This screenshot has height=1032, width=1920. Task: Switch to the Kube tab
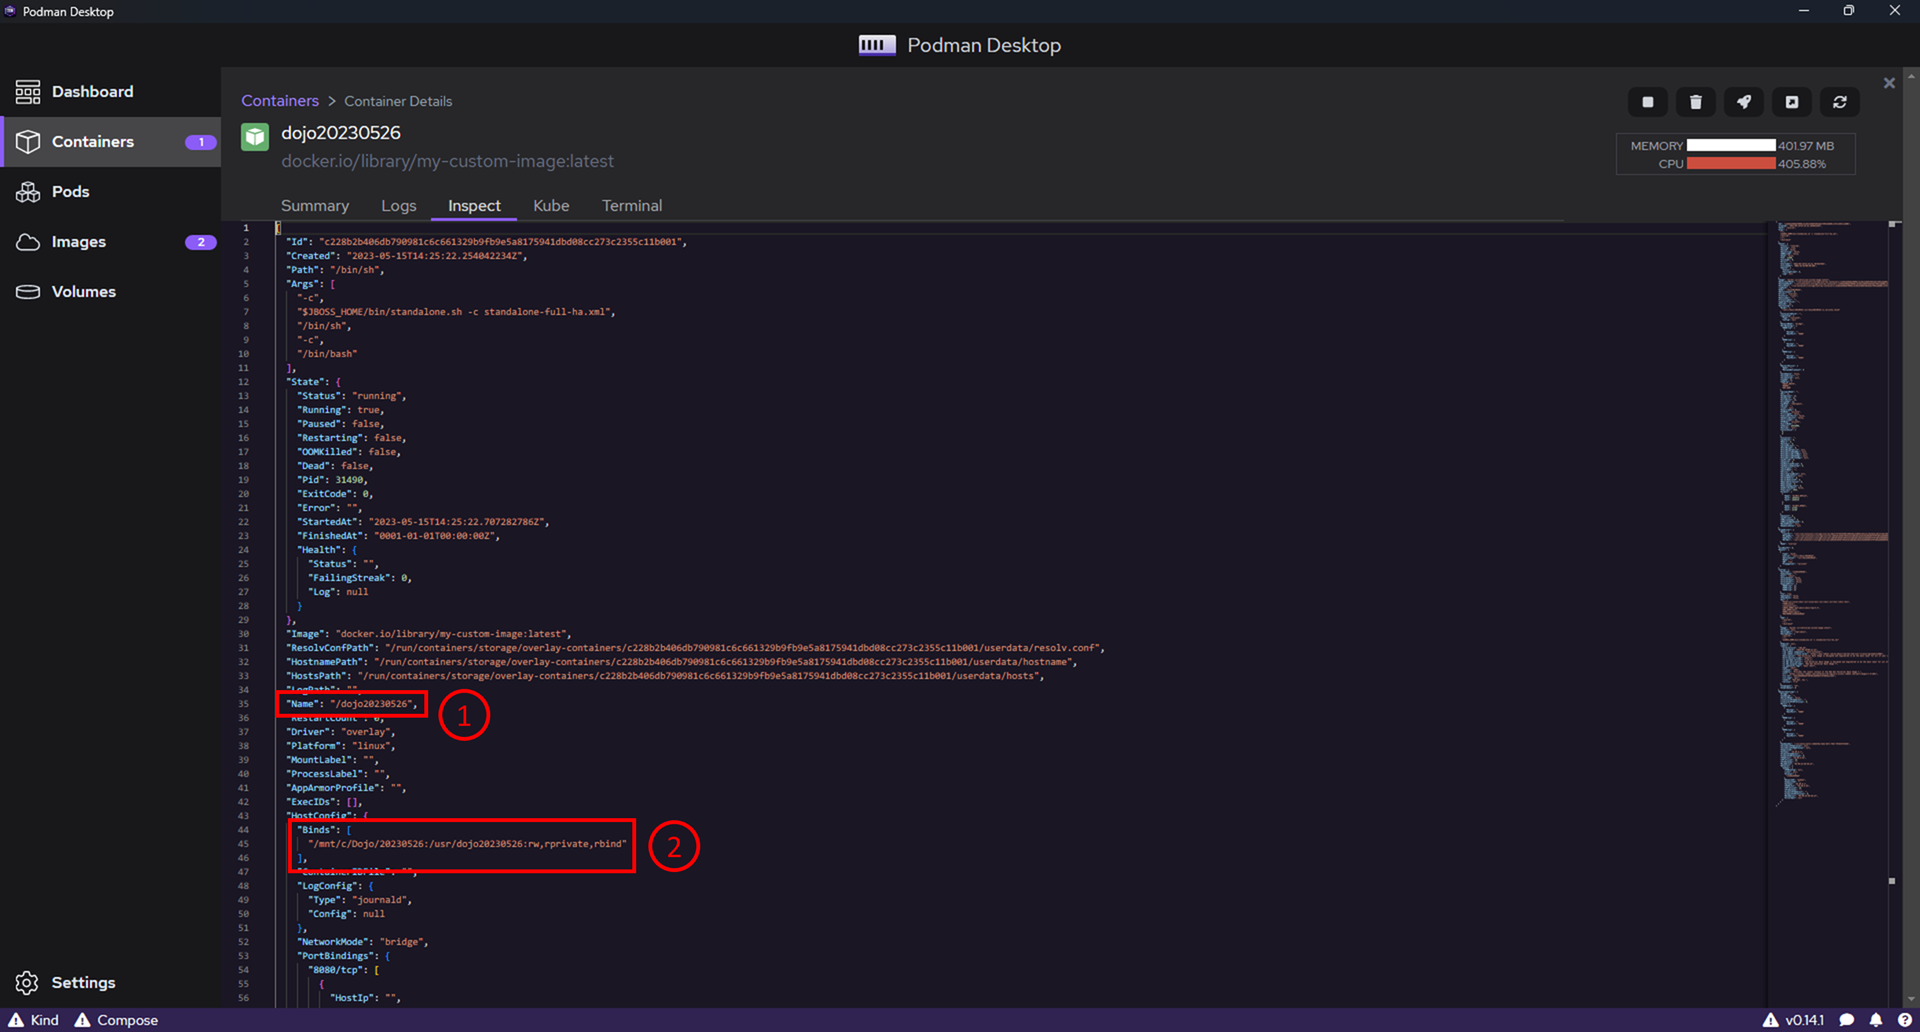551,205
